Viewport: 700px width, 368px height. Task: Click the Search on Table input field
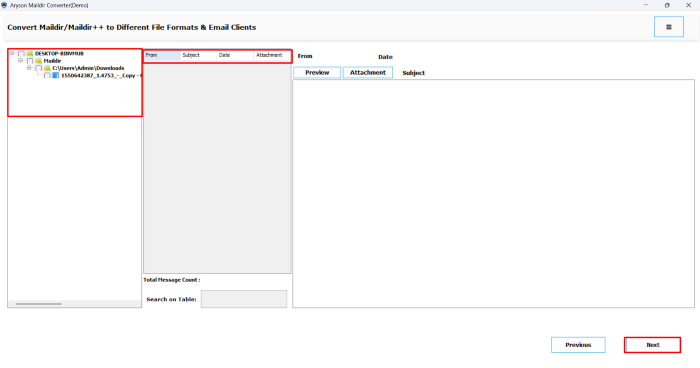coord(244,299)
